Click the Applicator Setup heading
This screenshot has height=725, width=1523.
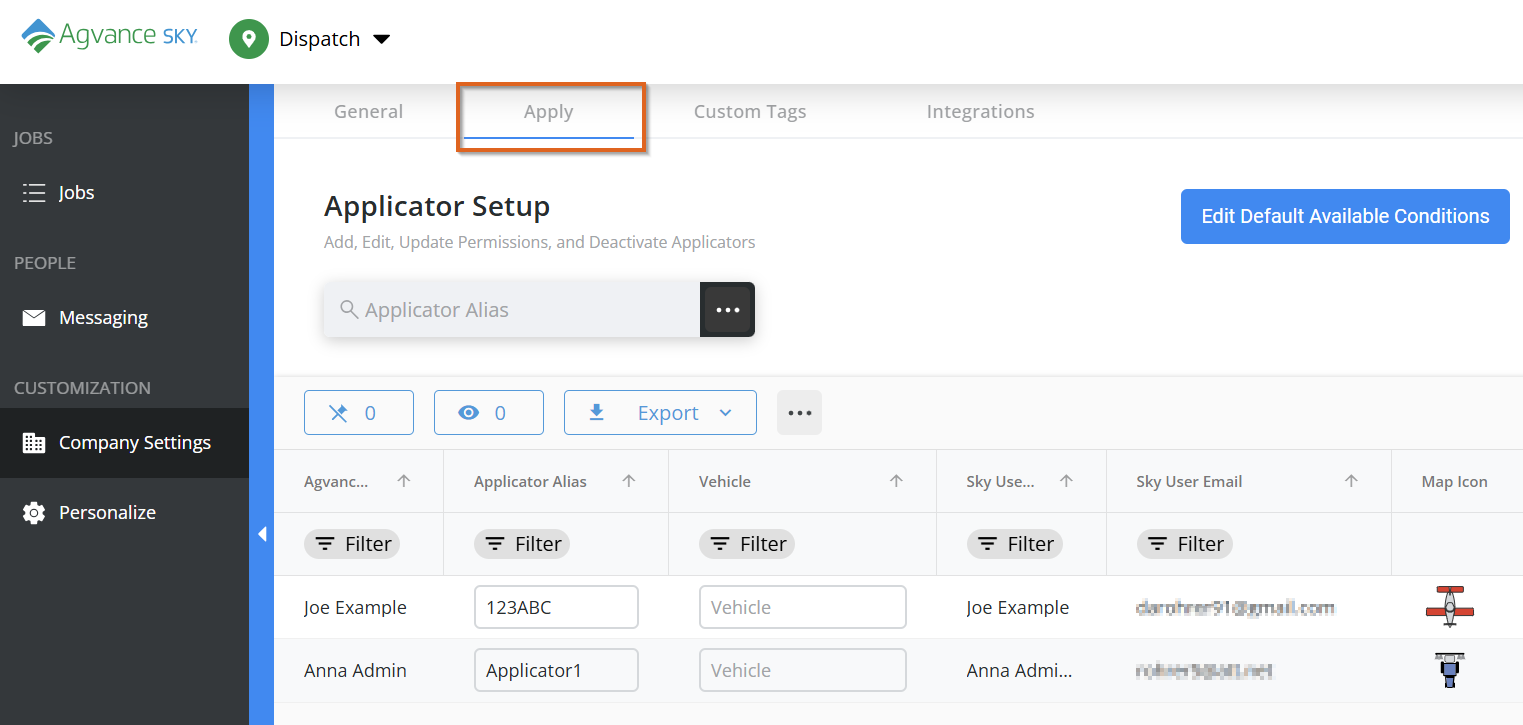437,207
